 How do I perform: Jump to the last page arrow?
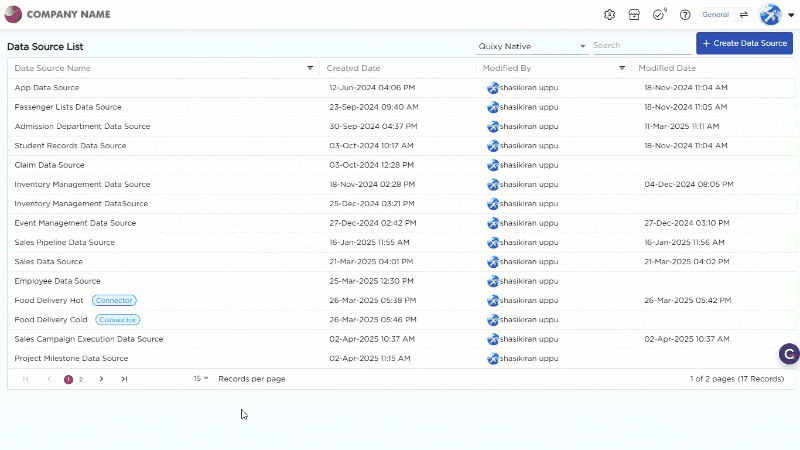[x=124, y=379]
